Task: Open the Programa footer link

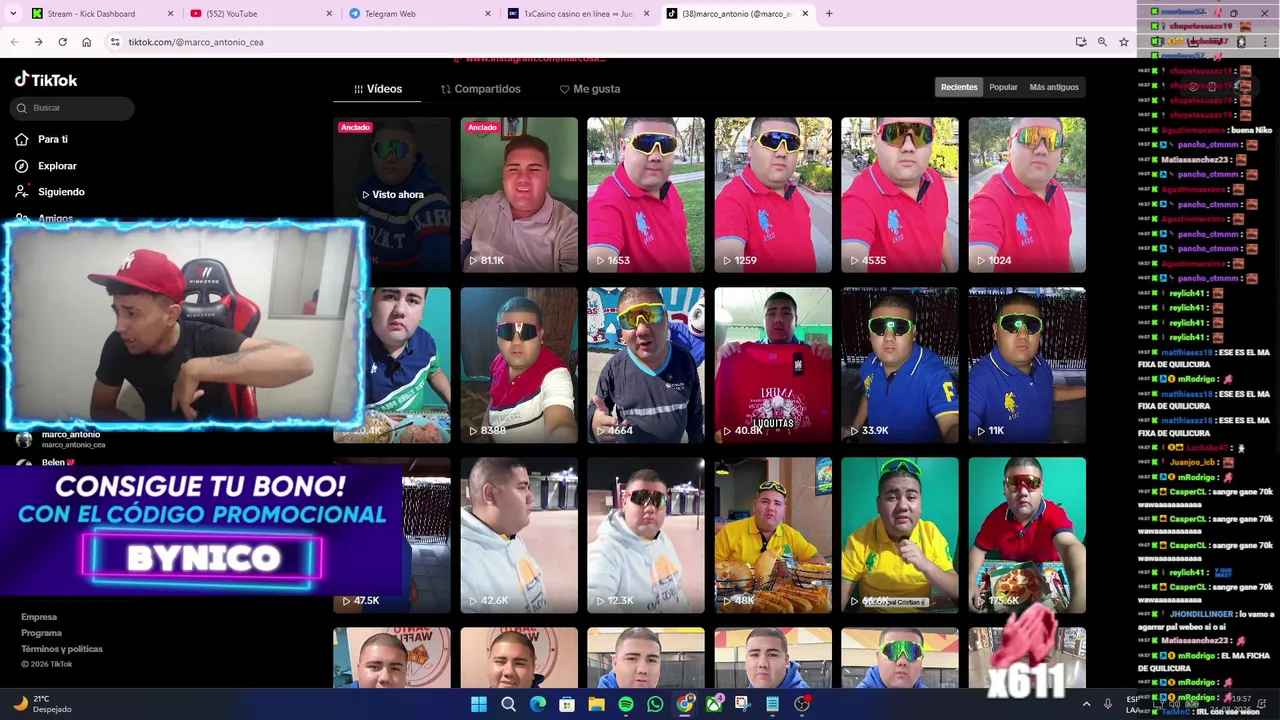Action: (x=41, y=633)
